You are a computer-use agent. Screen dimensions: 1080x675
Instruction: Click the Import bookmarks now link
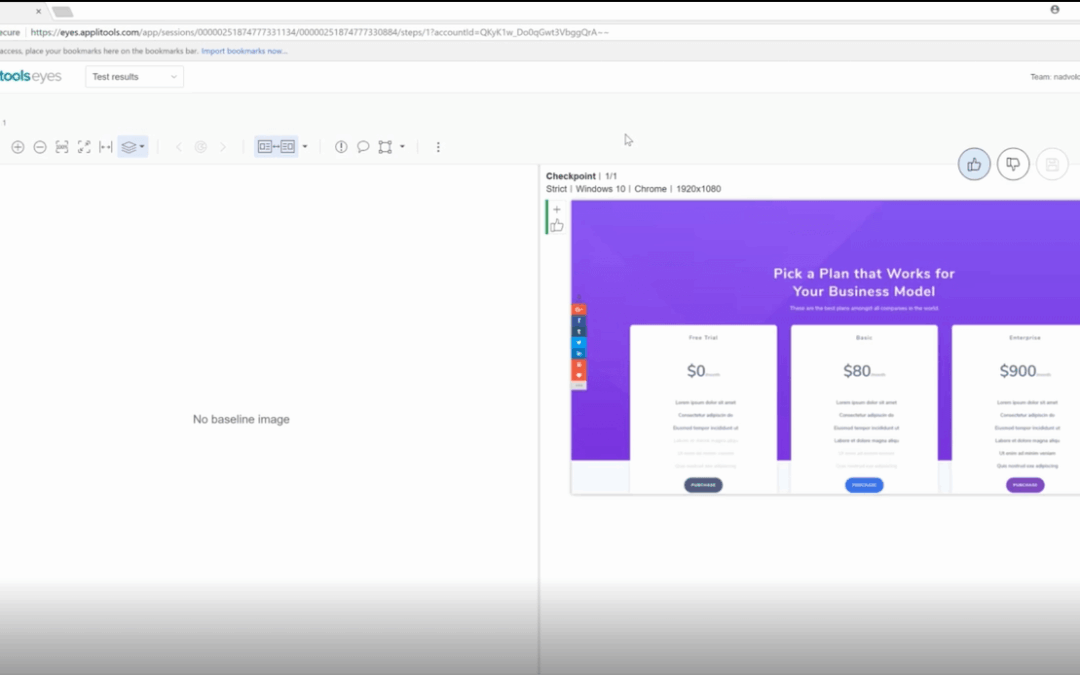tap(244, 51)
